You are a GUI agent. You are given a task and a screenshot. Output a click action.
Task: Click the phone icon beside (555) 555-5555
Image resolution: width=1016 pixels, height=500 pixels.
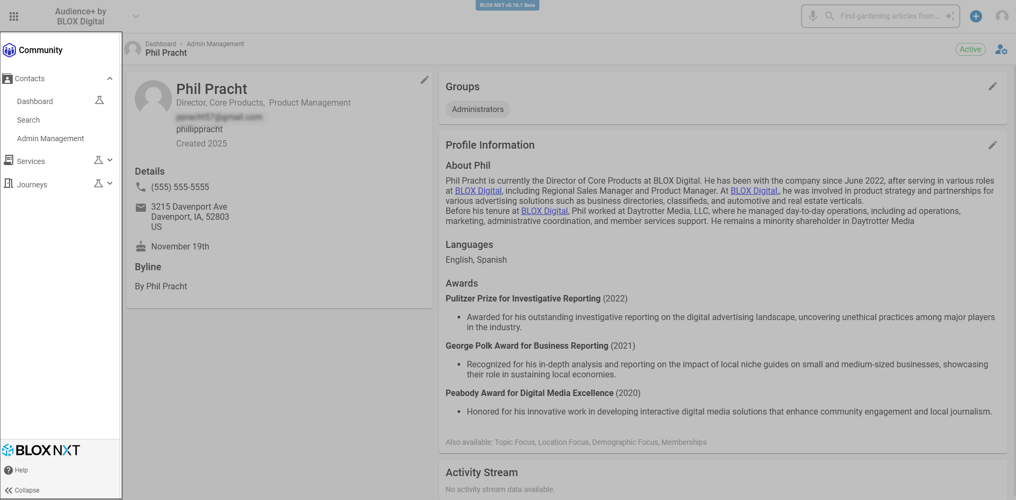(x=141, y=187)
